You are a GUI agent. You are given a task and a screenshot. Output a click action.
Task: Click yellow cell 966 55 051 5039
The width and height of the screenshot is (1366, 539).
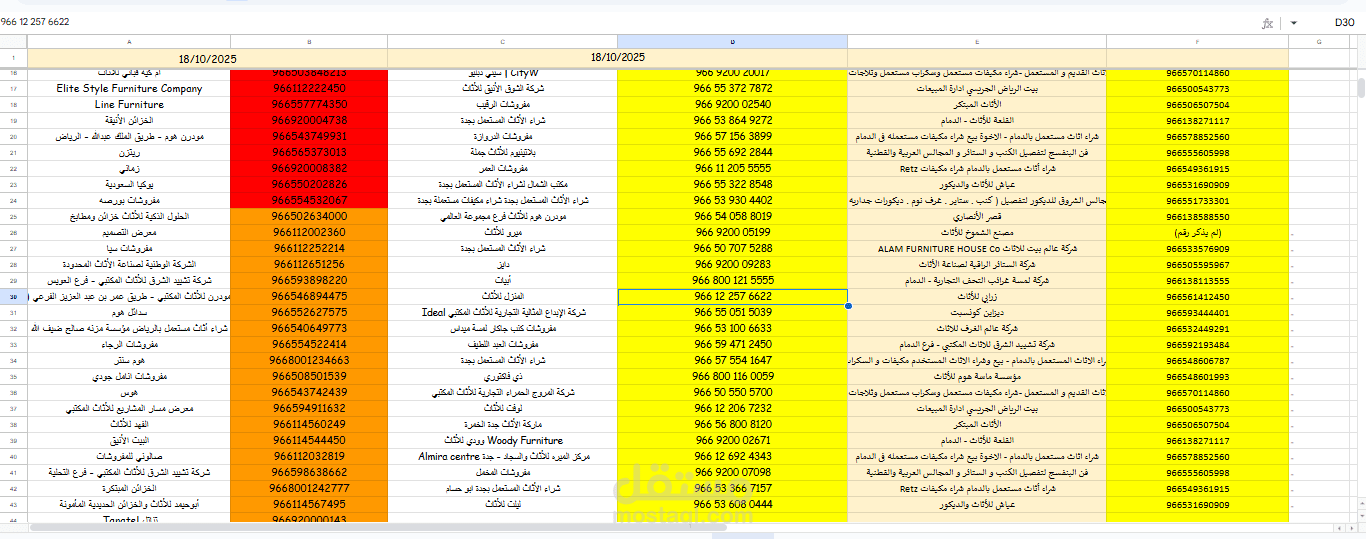pyautogui.click(x=733, y=313)
